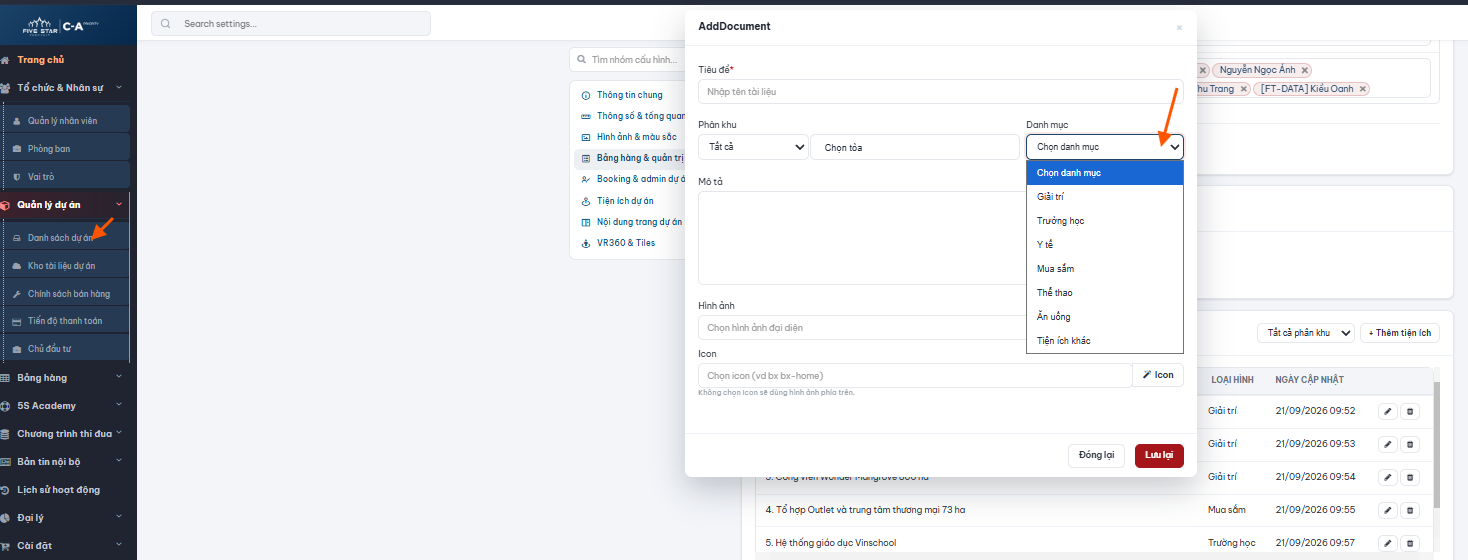Delete the row dated 21/09/2026 09:52
This screenshot has height=560, width=1468.
1410,410
